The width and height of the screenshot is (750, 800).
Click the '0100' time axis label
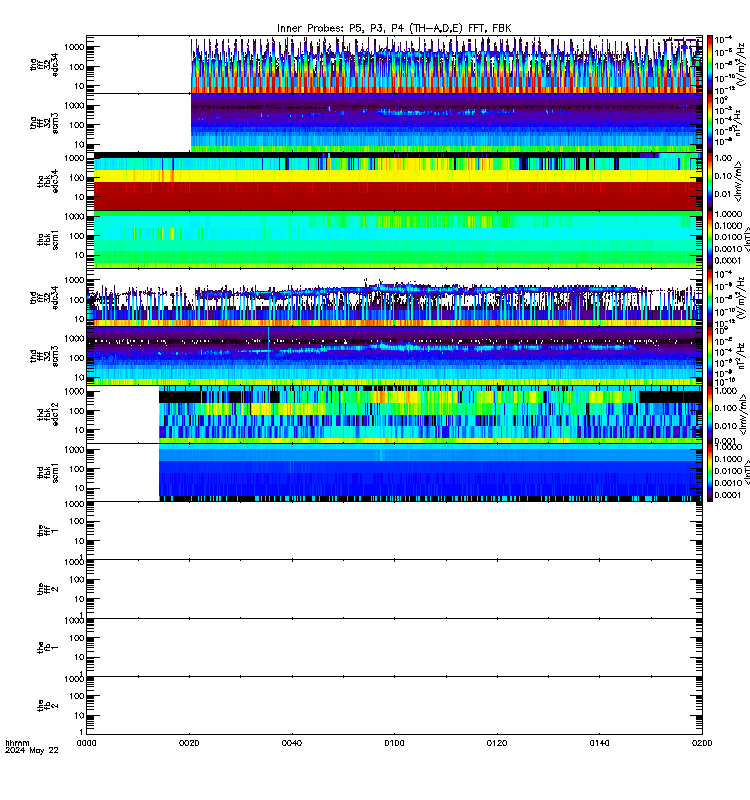pyautogui.click(x=394, y=743)
